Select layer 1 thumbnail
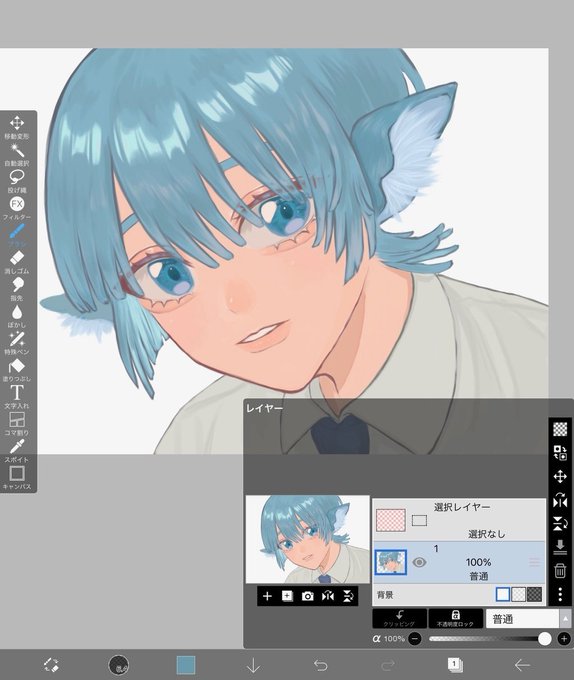Screen dimensions: 574x680 pos(391,562)
